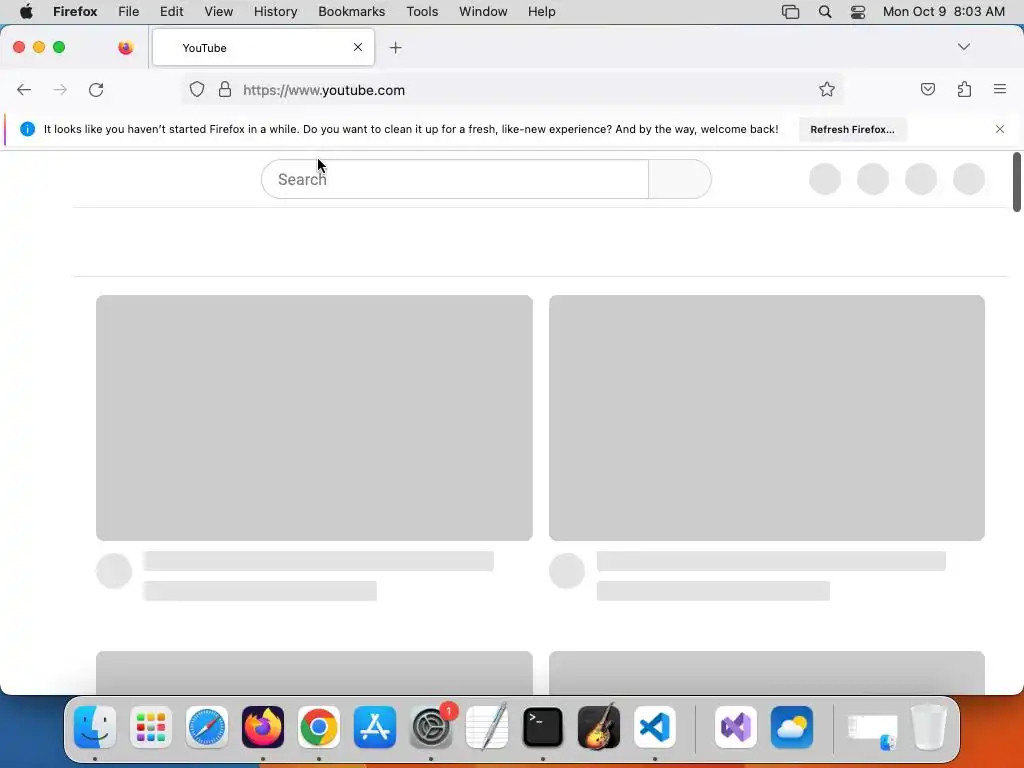1024x768 pixels.
Task: Open Finder from the Dock
Action: pos(95,727)
